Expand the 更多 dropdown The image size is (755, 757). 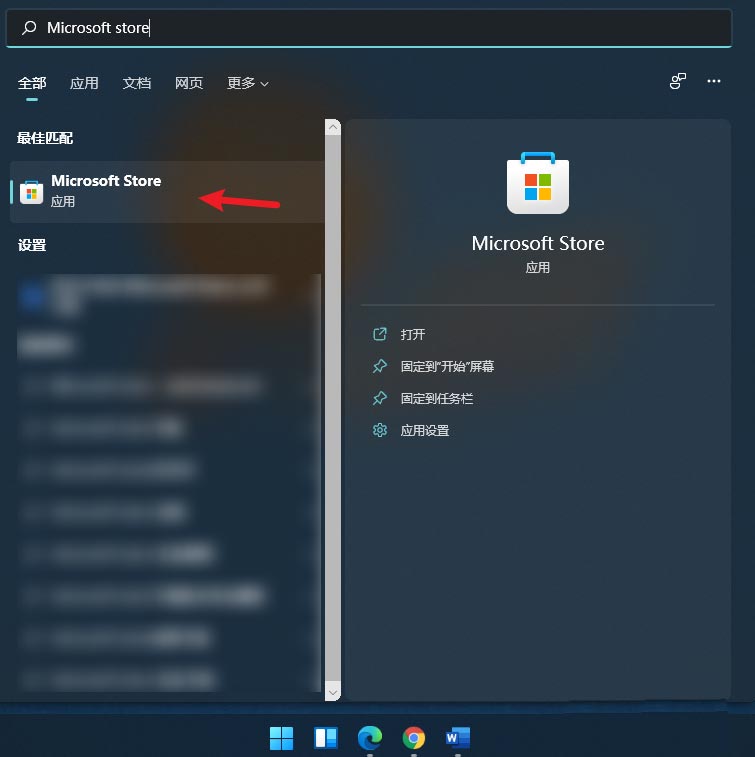click(x=248, y=83)
